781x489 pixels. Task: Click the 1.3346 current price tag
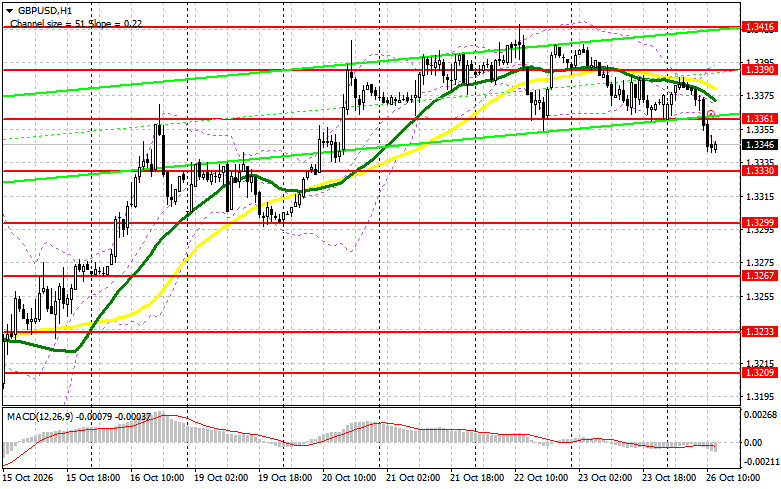tap(760, 145)
